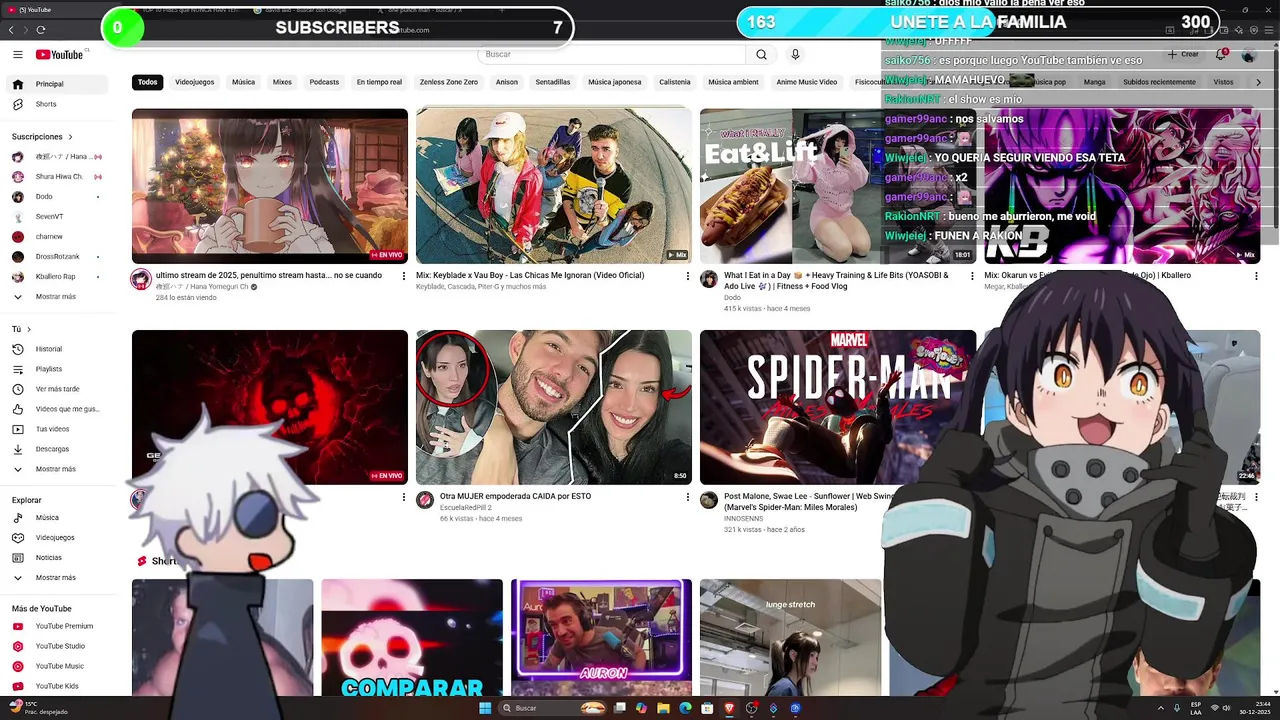Open Shorts in the sidebar
Screen dimensions: 1280x720
56,104
